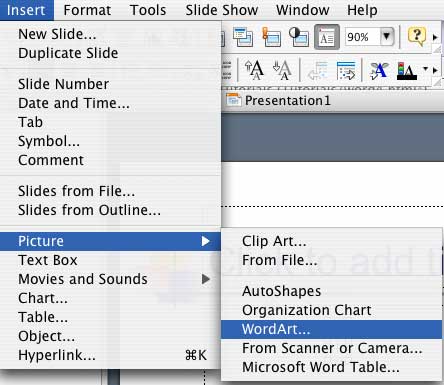Choose AutoShapes in Picture submenu
Viewport: 444px width, 385px height.
point(332,291)
